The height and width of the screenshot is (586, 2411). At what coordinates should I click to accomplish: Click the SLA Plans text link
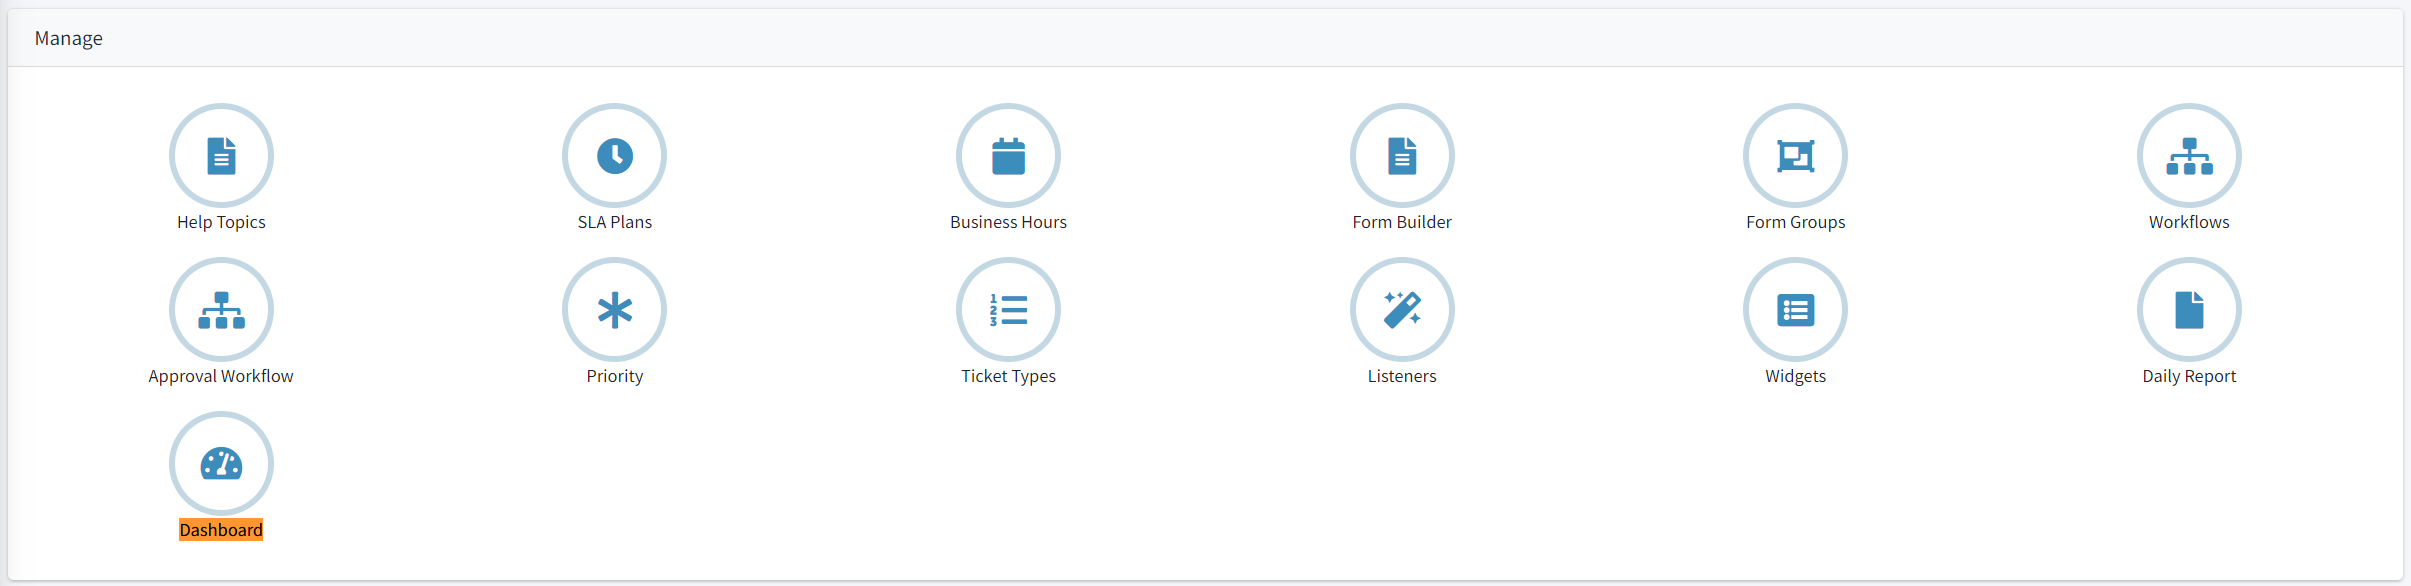pos(614,222)
